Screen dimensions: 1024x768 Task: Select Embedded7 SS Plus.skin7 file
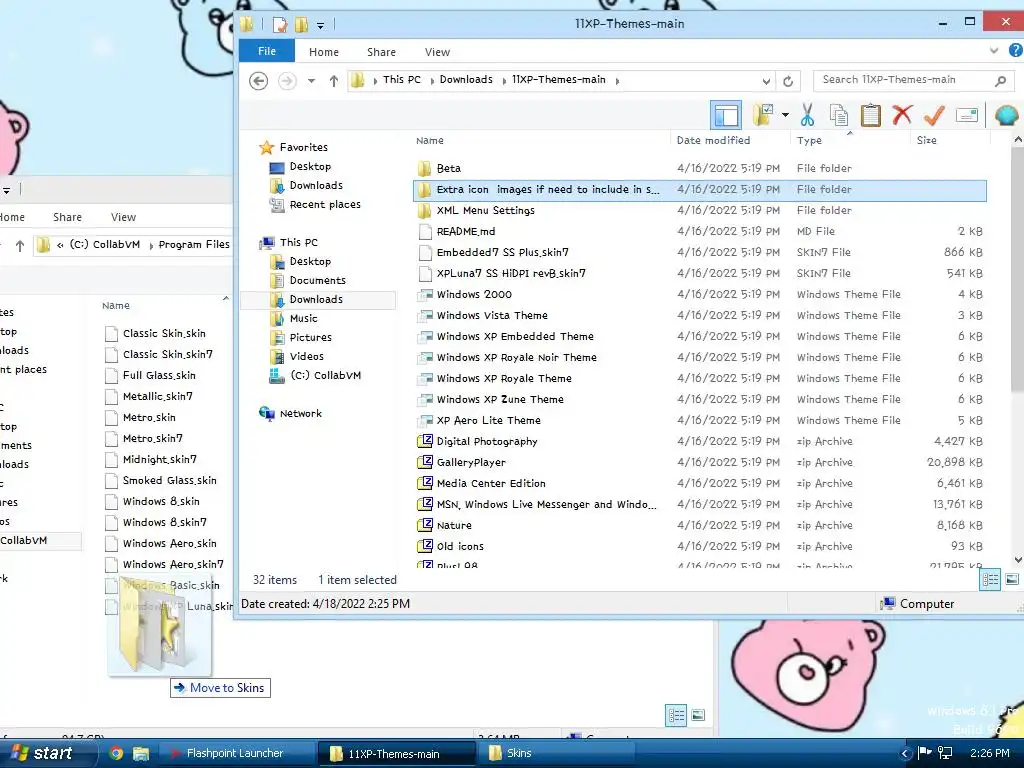pyautogui.click(x=502, y=252)
